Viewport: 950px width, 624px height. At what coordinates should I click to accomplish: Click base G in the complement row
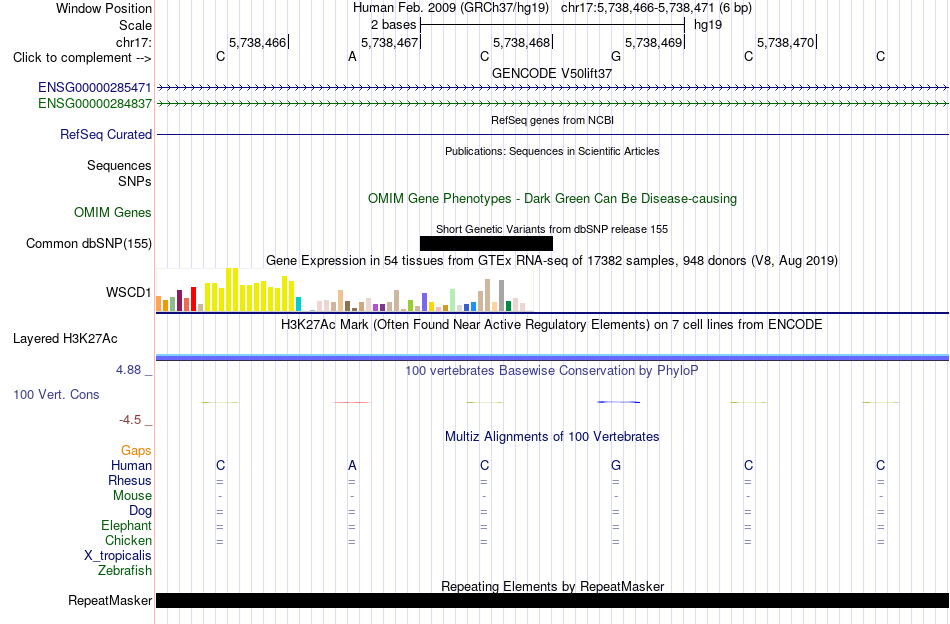pyautogui.click(x=616, y=57)
